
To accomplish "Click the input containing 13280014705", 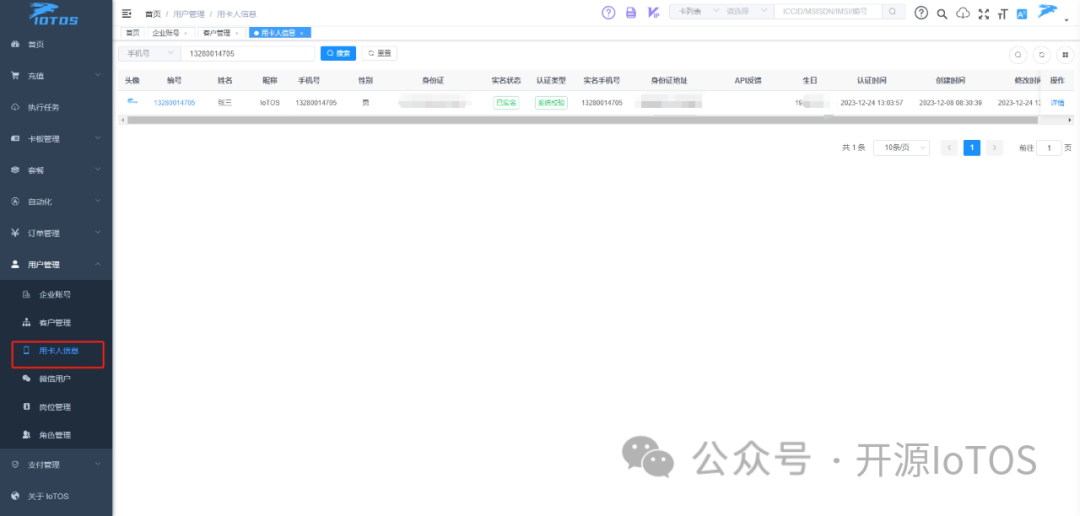I will click(247, 53).
